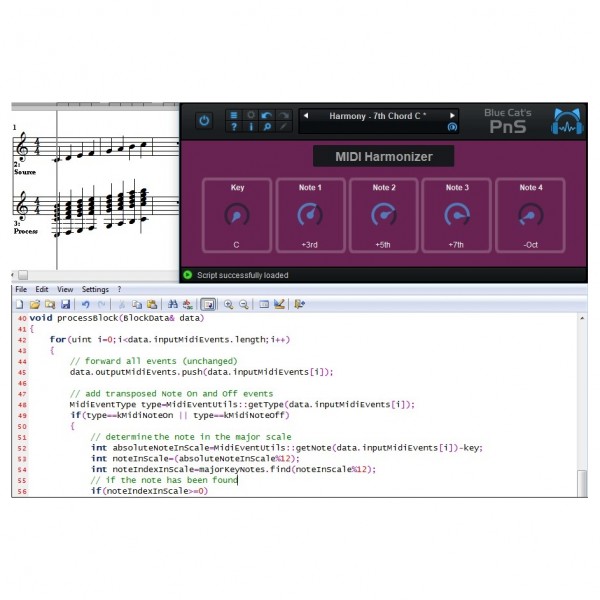Click the exit door toolbar icon
Image resolution: width=600 pixels, height=600 pixels.
point(300,304)
